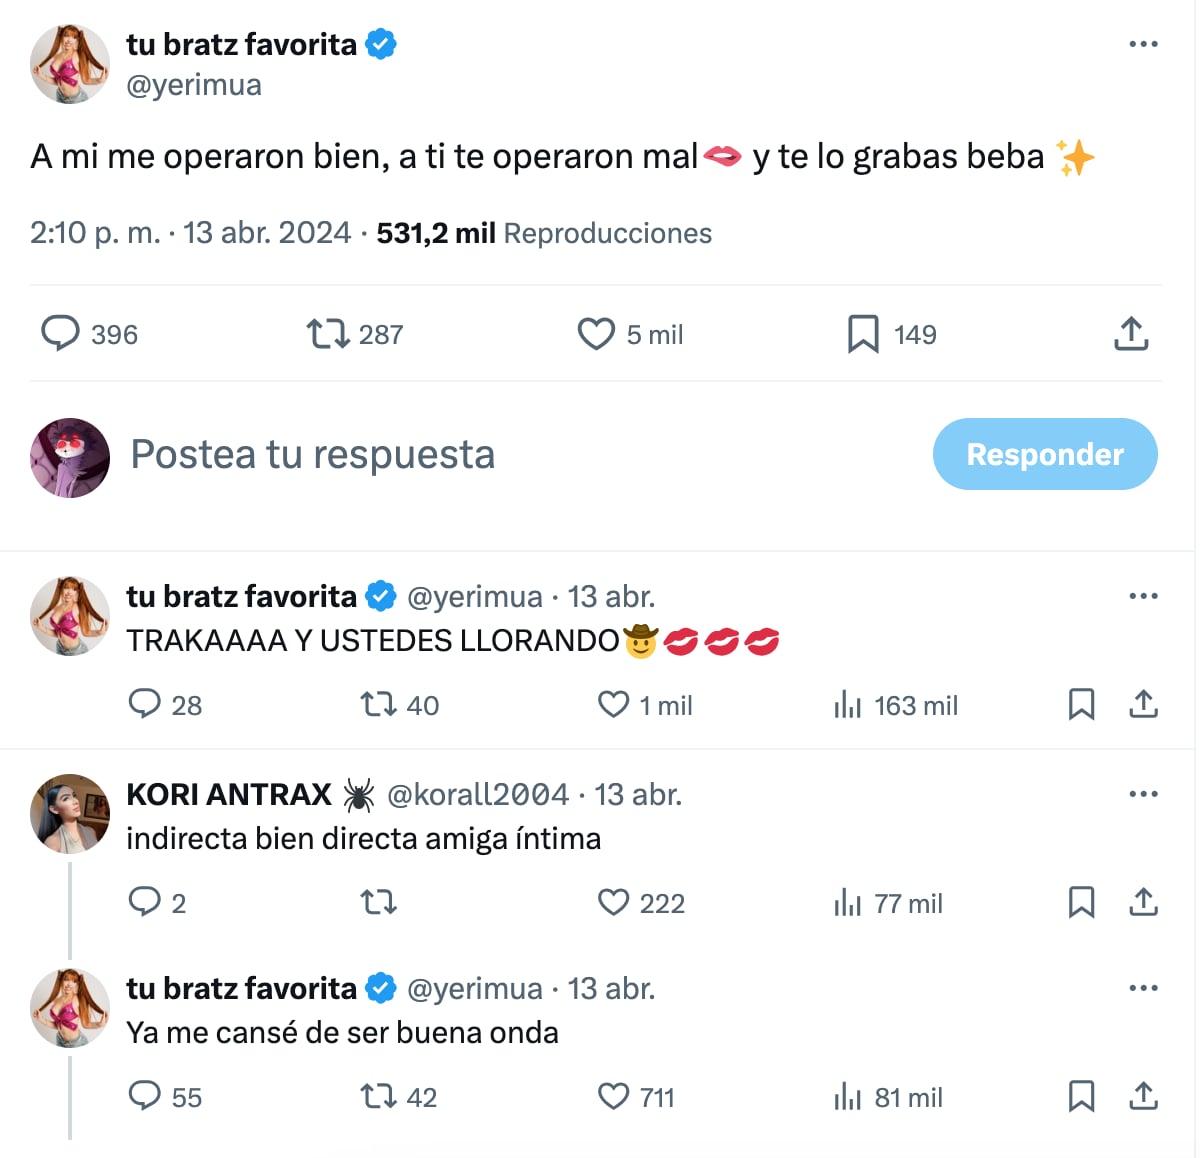Open more options menu on main post
The image size is (1200, 1158).
(x=1142, y=44)
